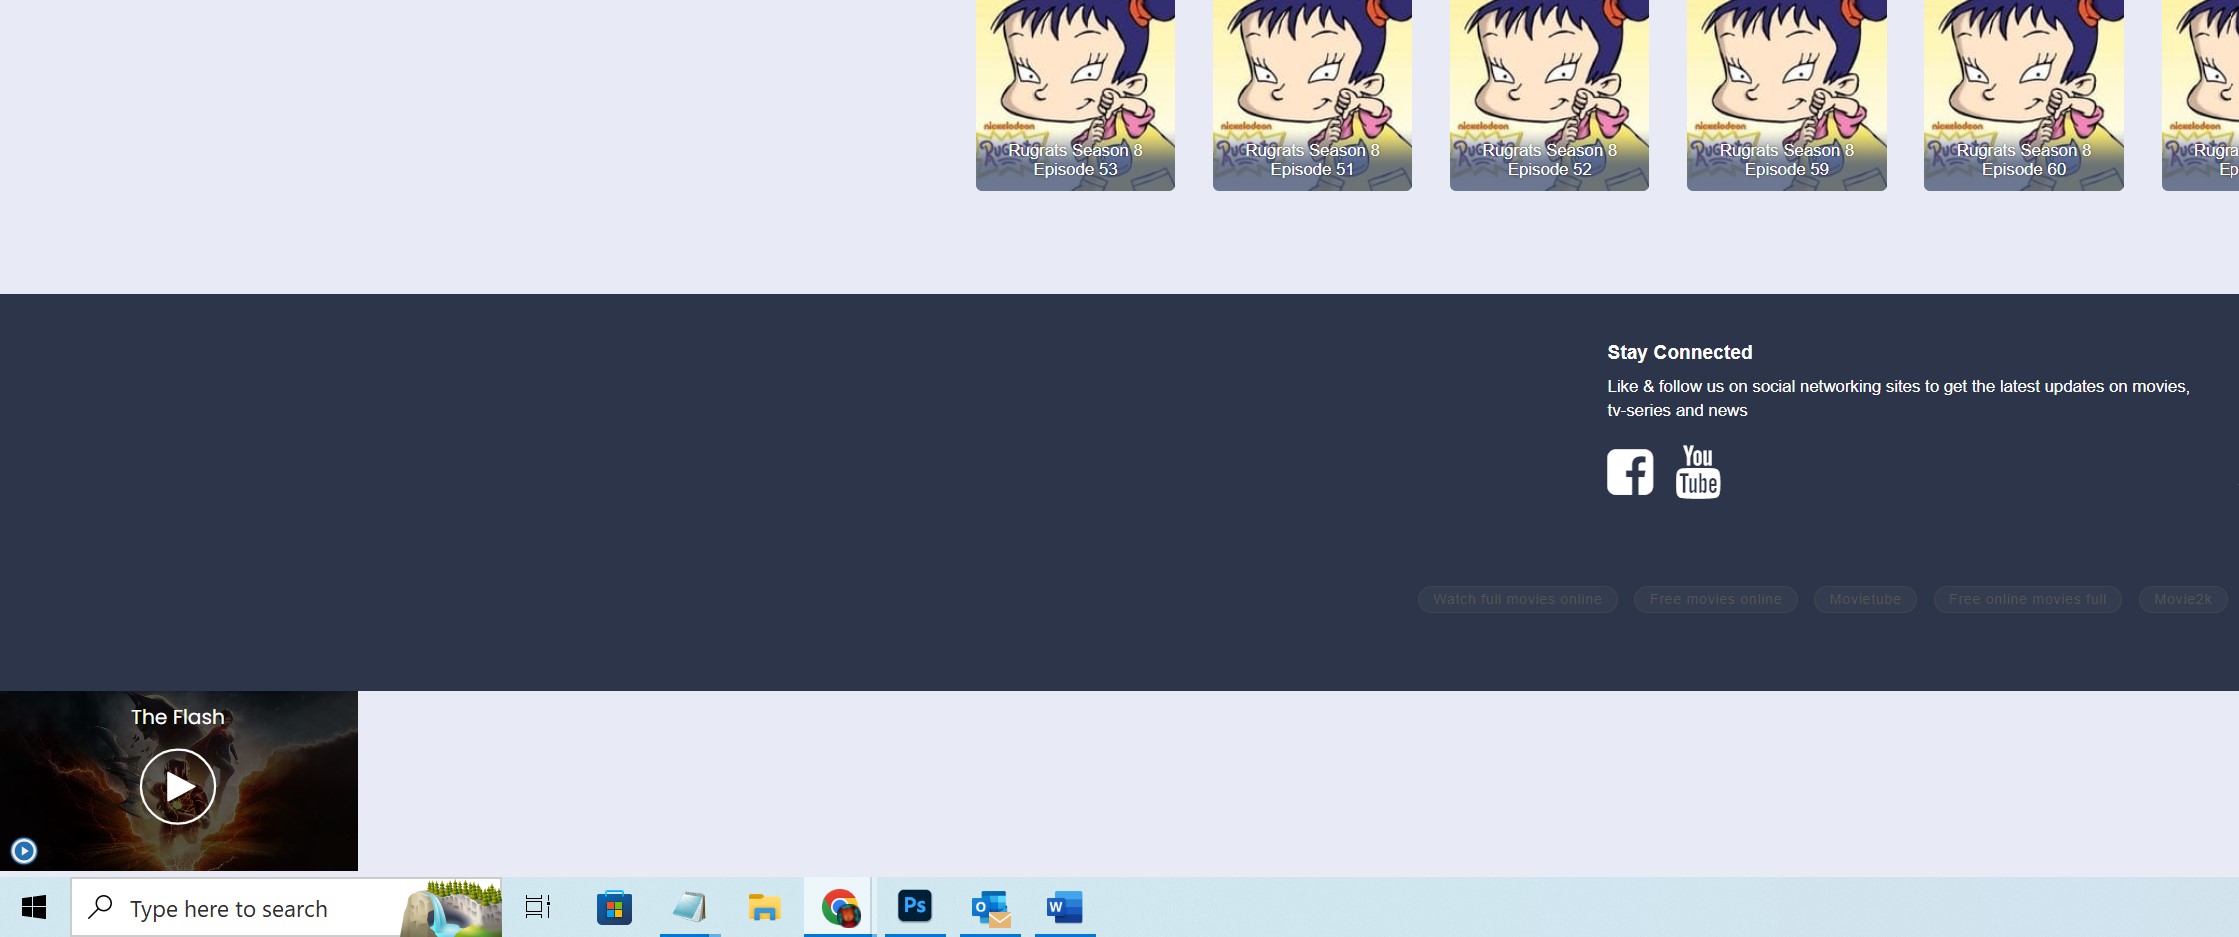Click the small blue ad-info play icon
This screenshot has width=2239, height=937.
(24, 851)
